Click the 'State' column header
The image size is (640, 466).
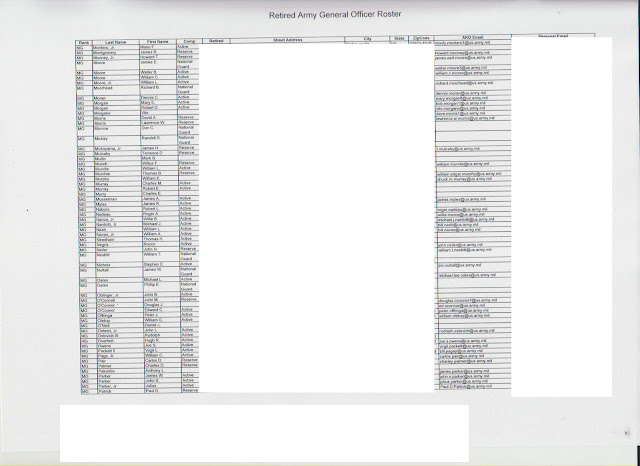(399, 39)
